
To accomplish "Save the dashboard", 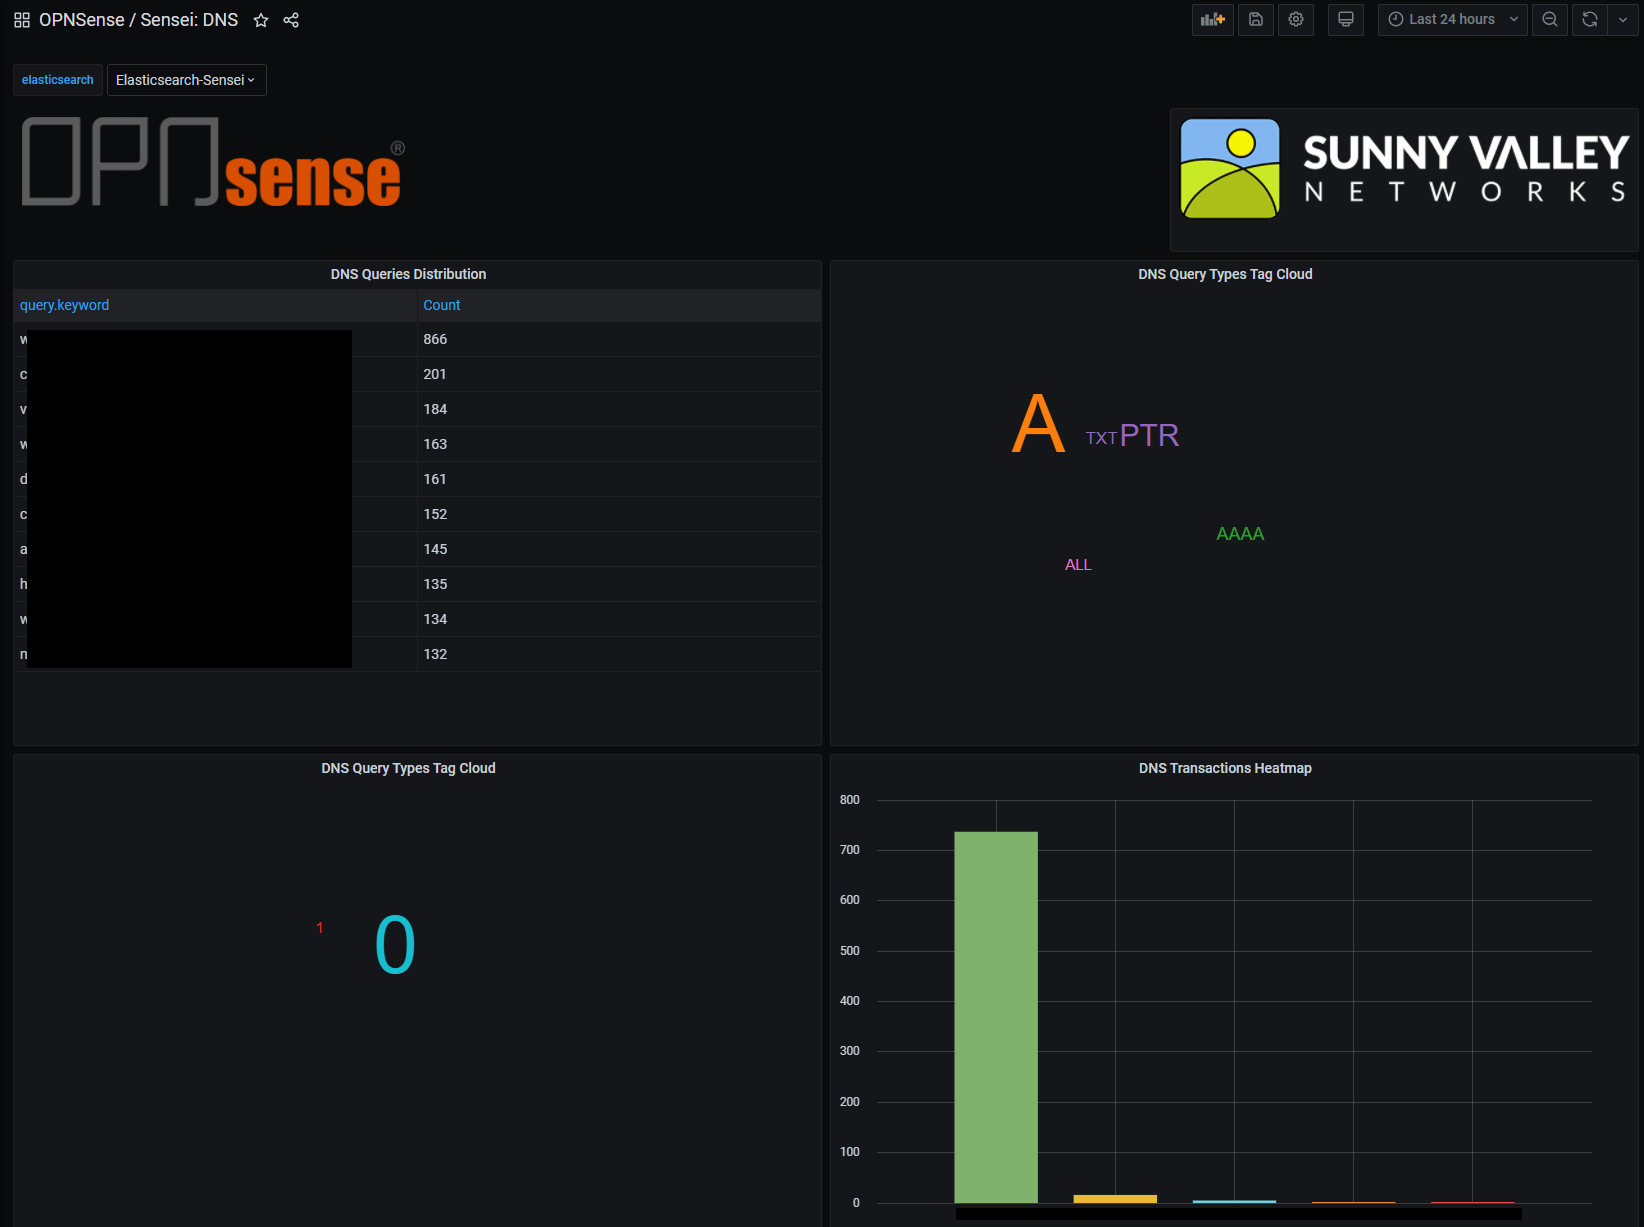I will pos(1256,20).
